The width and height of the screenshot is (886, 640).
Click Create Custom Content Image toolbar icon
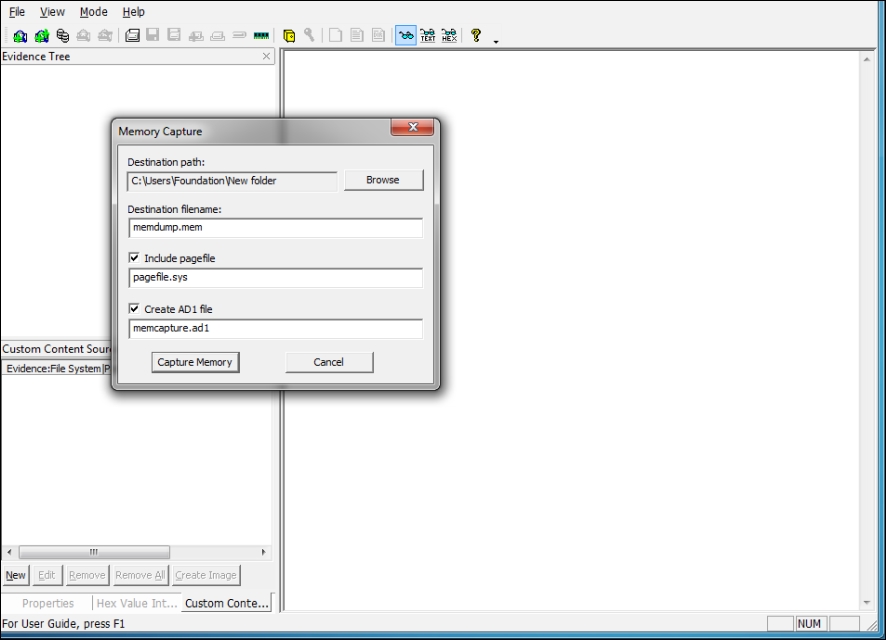pos(218,36)
